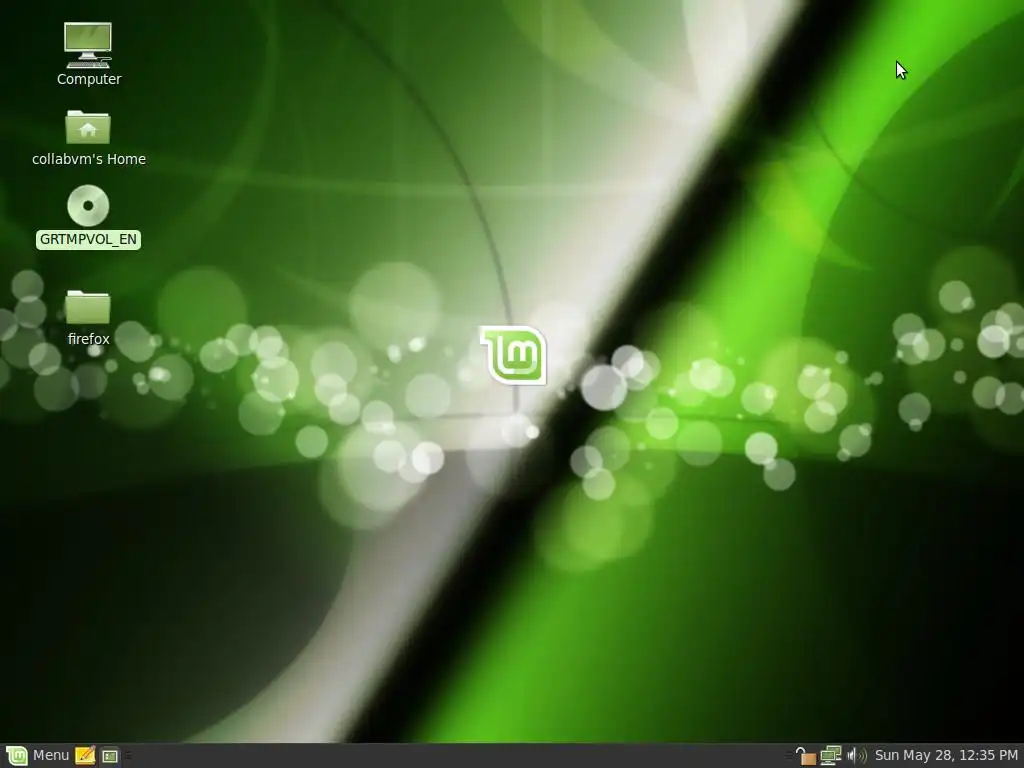The height and width of the screenshot is (768, 1024).
Task: Click the firefox folder label
Action: (x=88, y=339)
